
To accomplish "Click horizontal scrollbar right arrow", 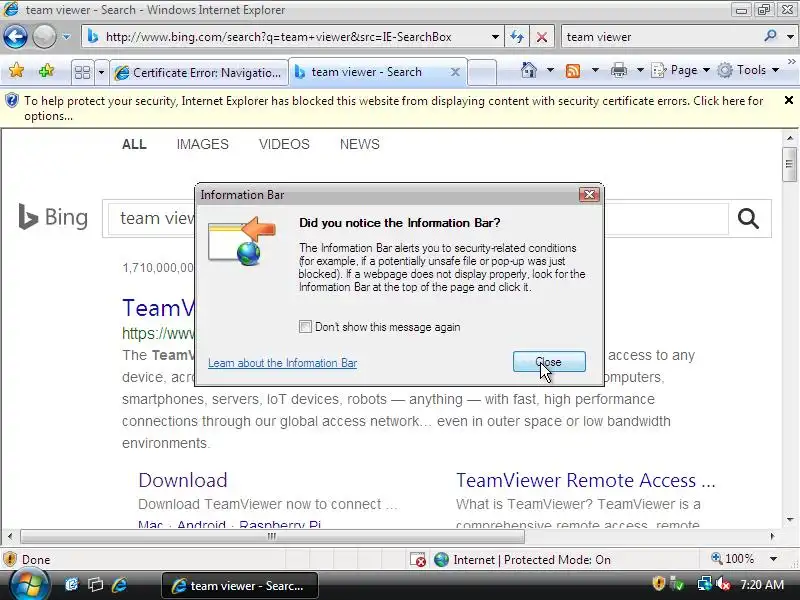I will [x=772, y=536].
